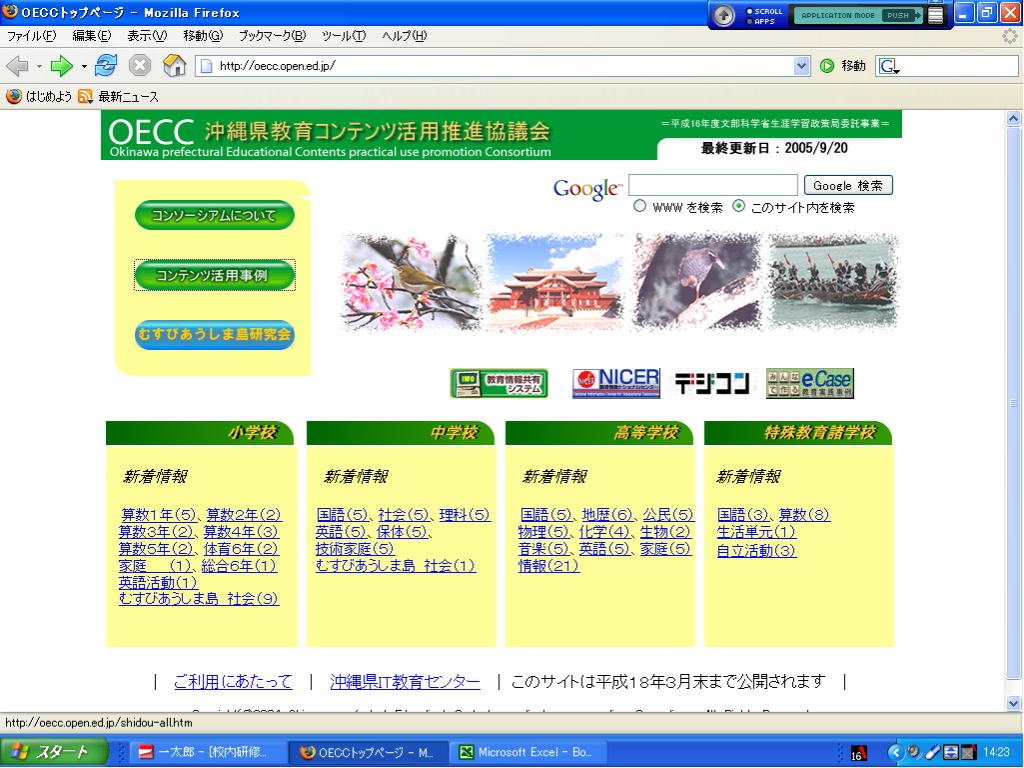Open the 最新ニュース RSS feed bookmark

(x=118, y=97)
